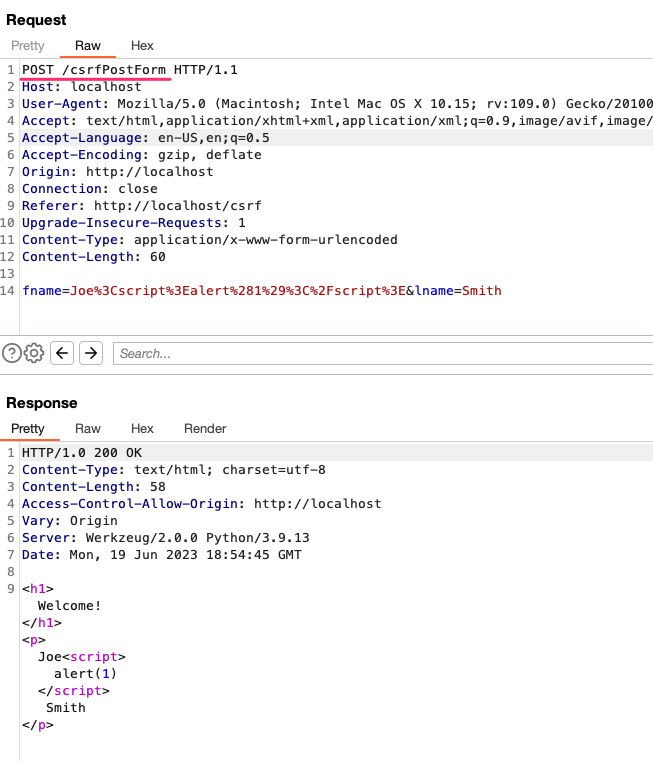Click the opening h1 tag in response
The width and height of the screenshot is (653, 761).
click(x=38, y=589)
